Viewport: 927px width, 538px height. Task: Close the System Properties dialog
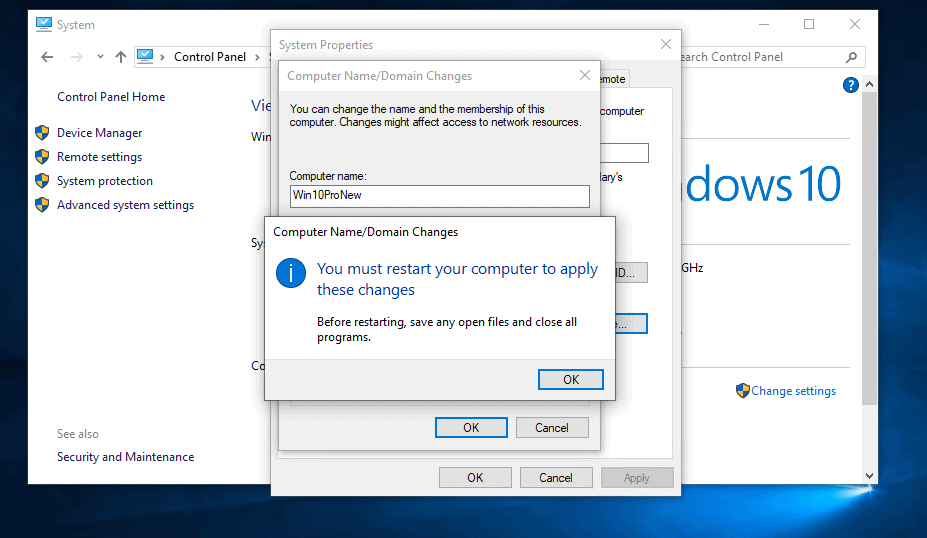[x=666, y=44]
